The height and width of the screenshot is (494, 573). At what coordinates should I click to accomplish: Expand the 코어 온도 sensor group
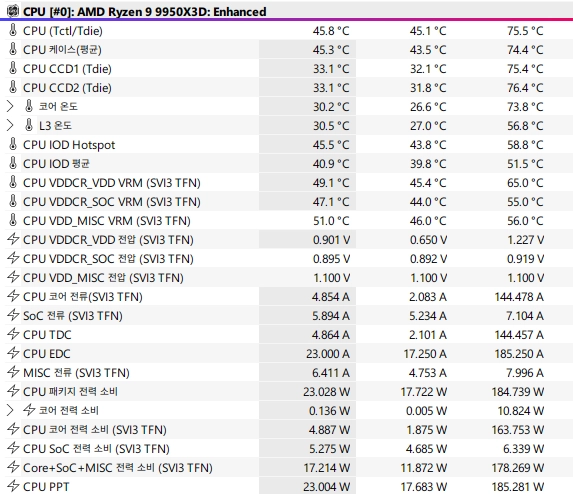tap(10, 106)
